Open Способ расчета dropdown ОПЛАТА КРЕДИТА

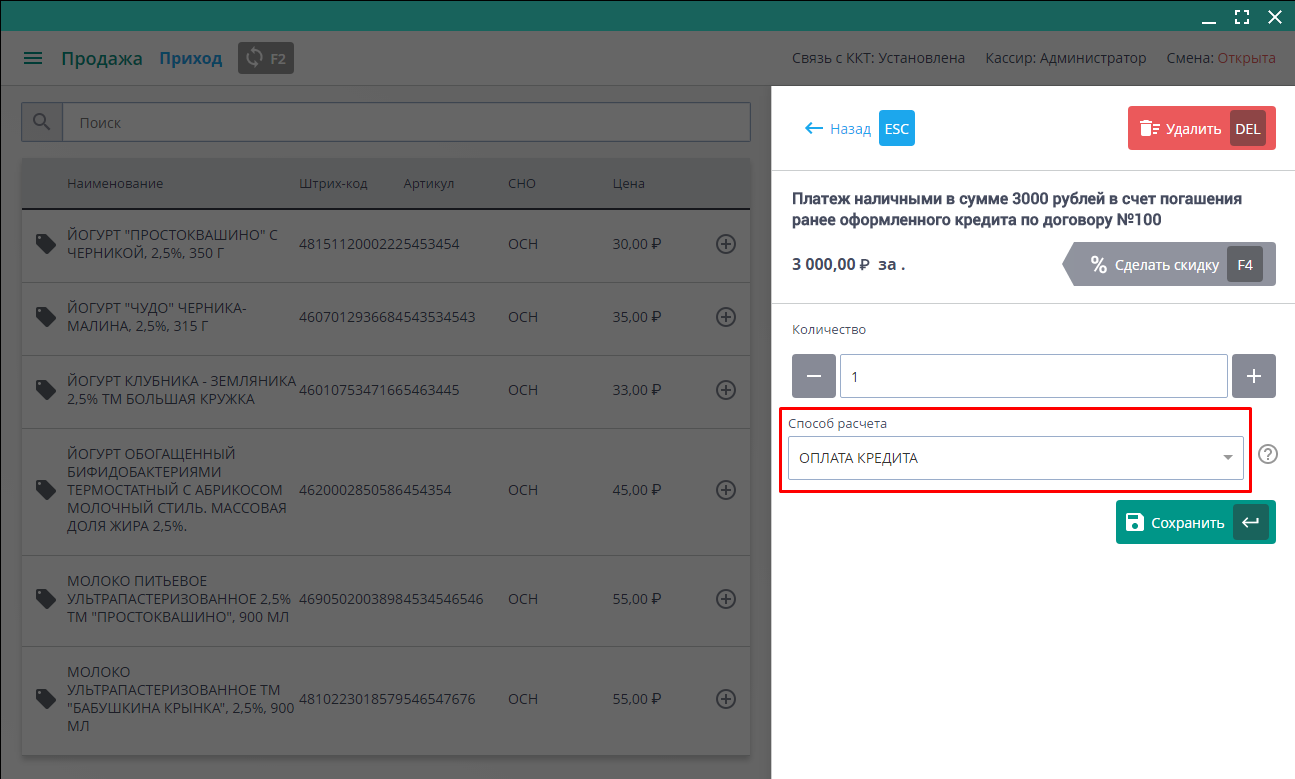1016,458
